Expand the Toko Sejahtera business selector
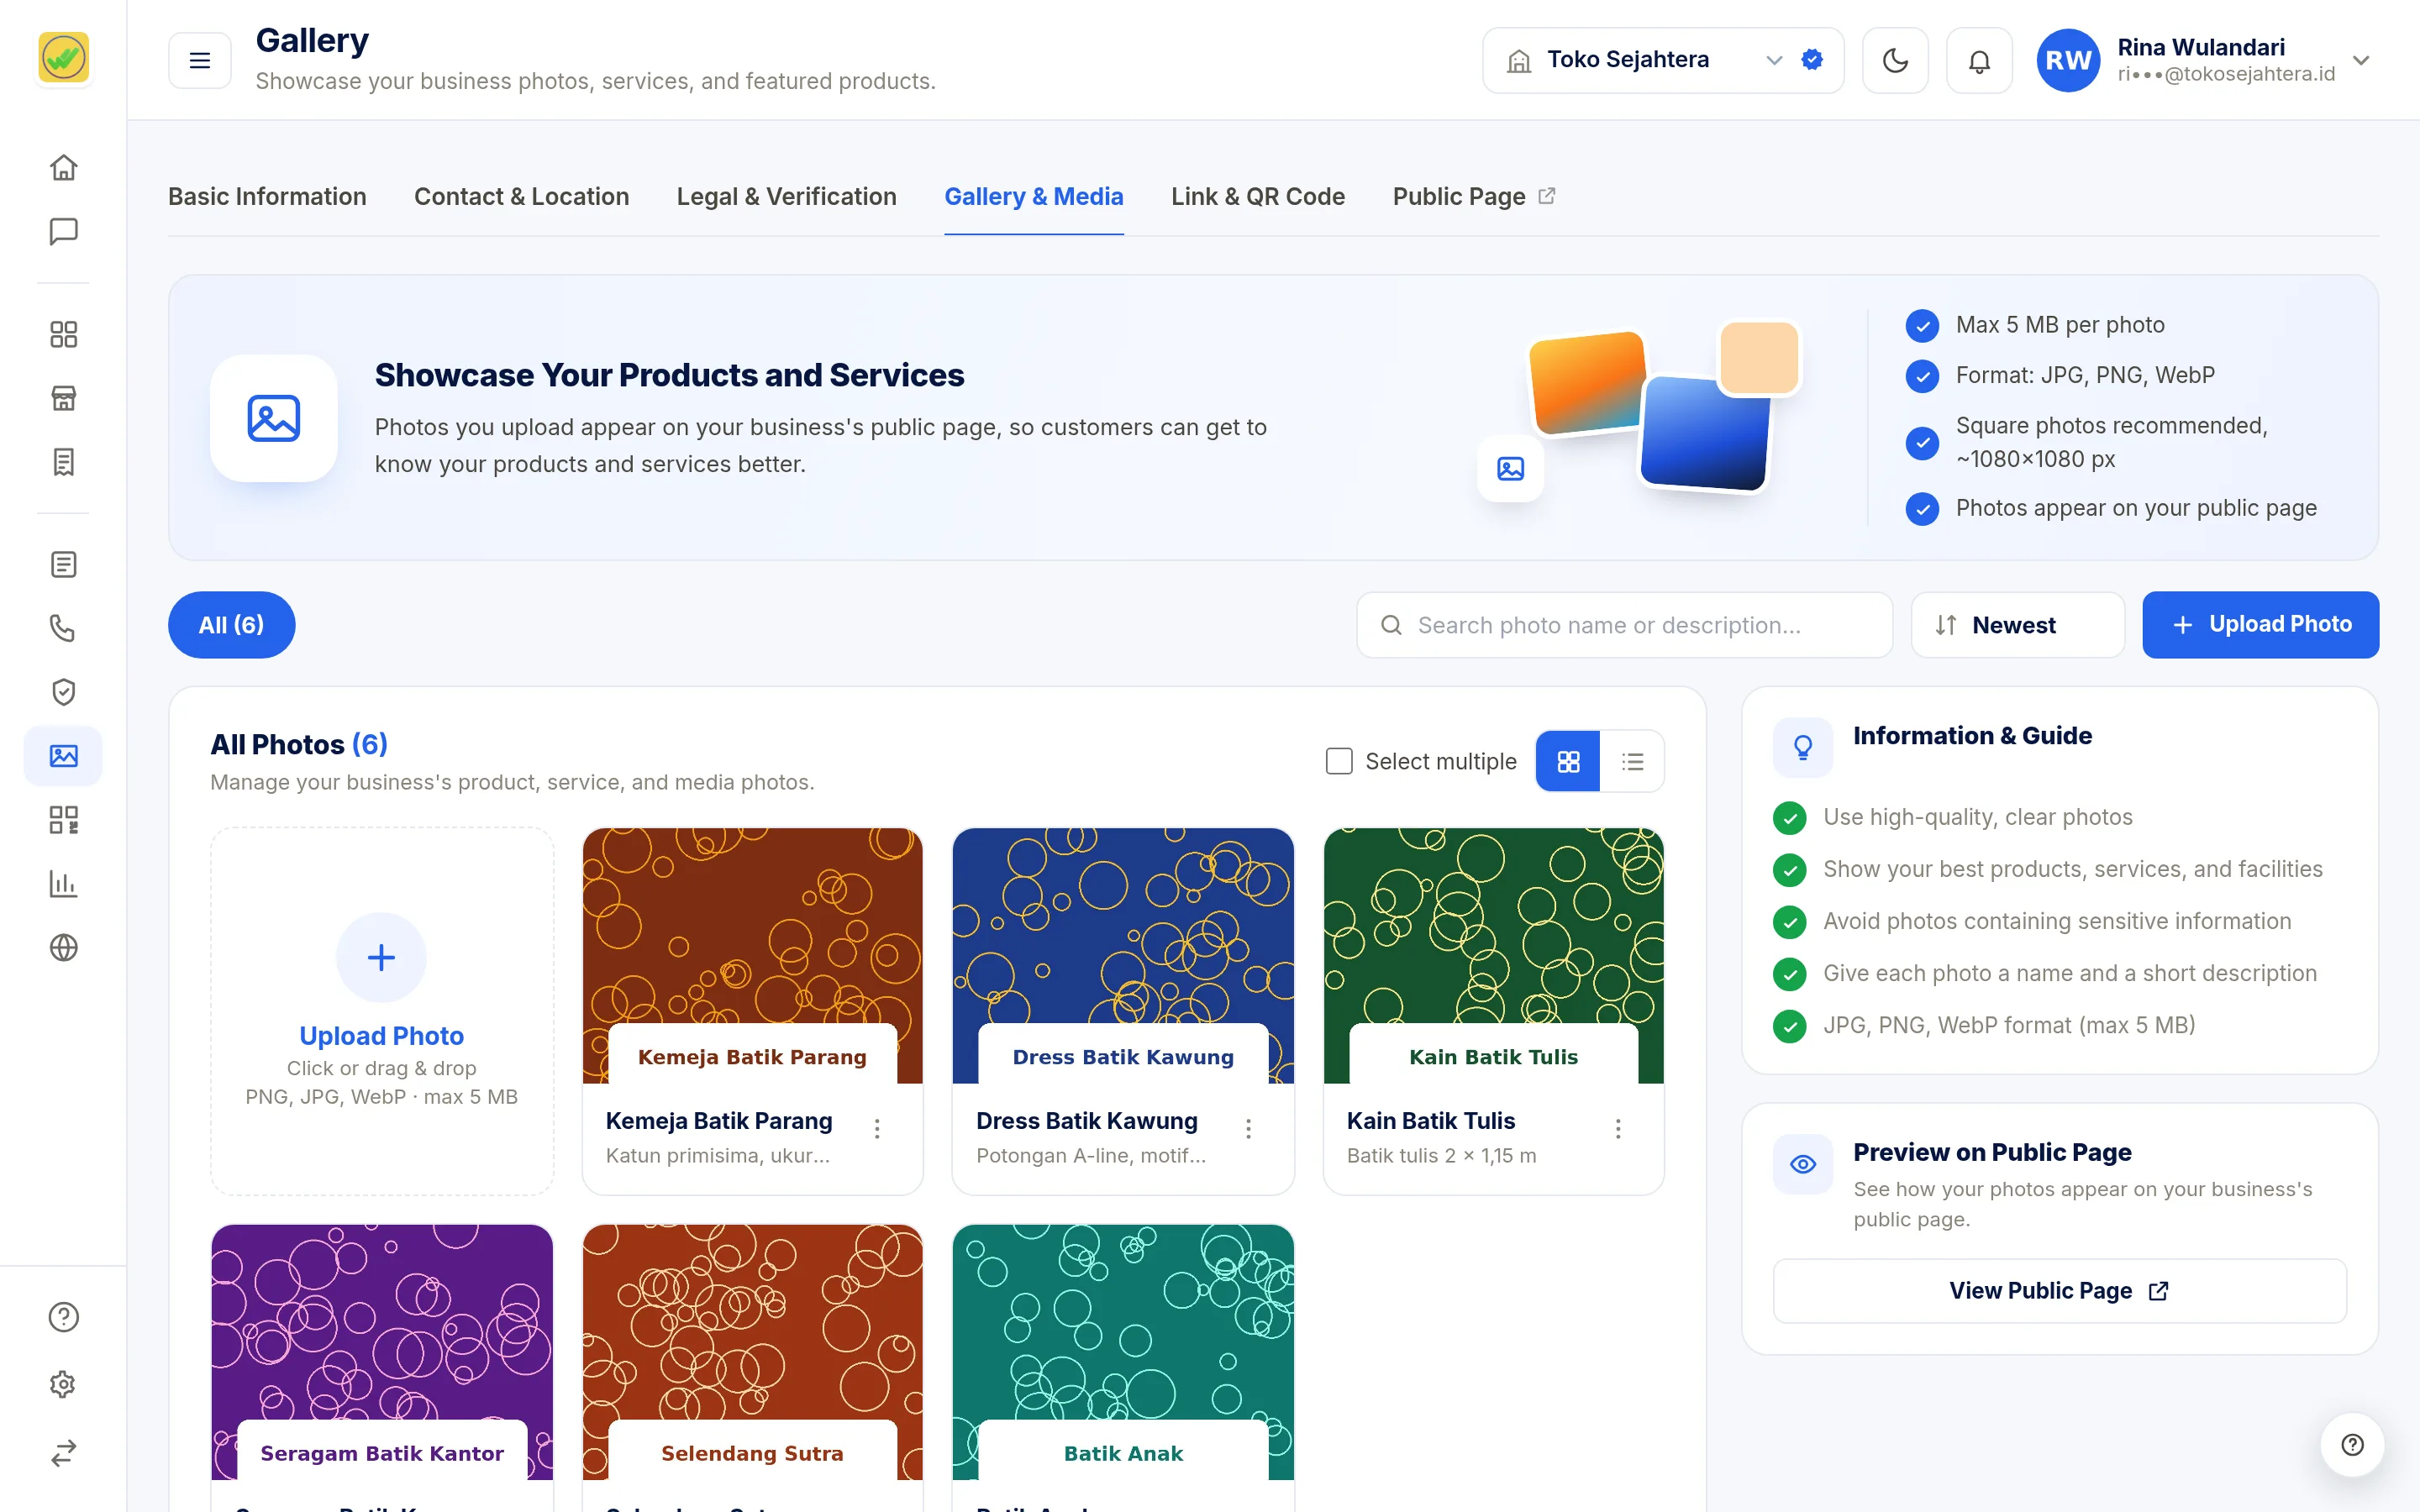2420x1512 pixels. [x=1663, y=61]
